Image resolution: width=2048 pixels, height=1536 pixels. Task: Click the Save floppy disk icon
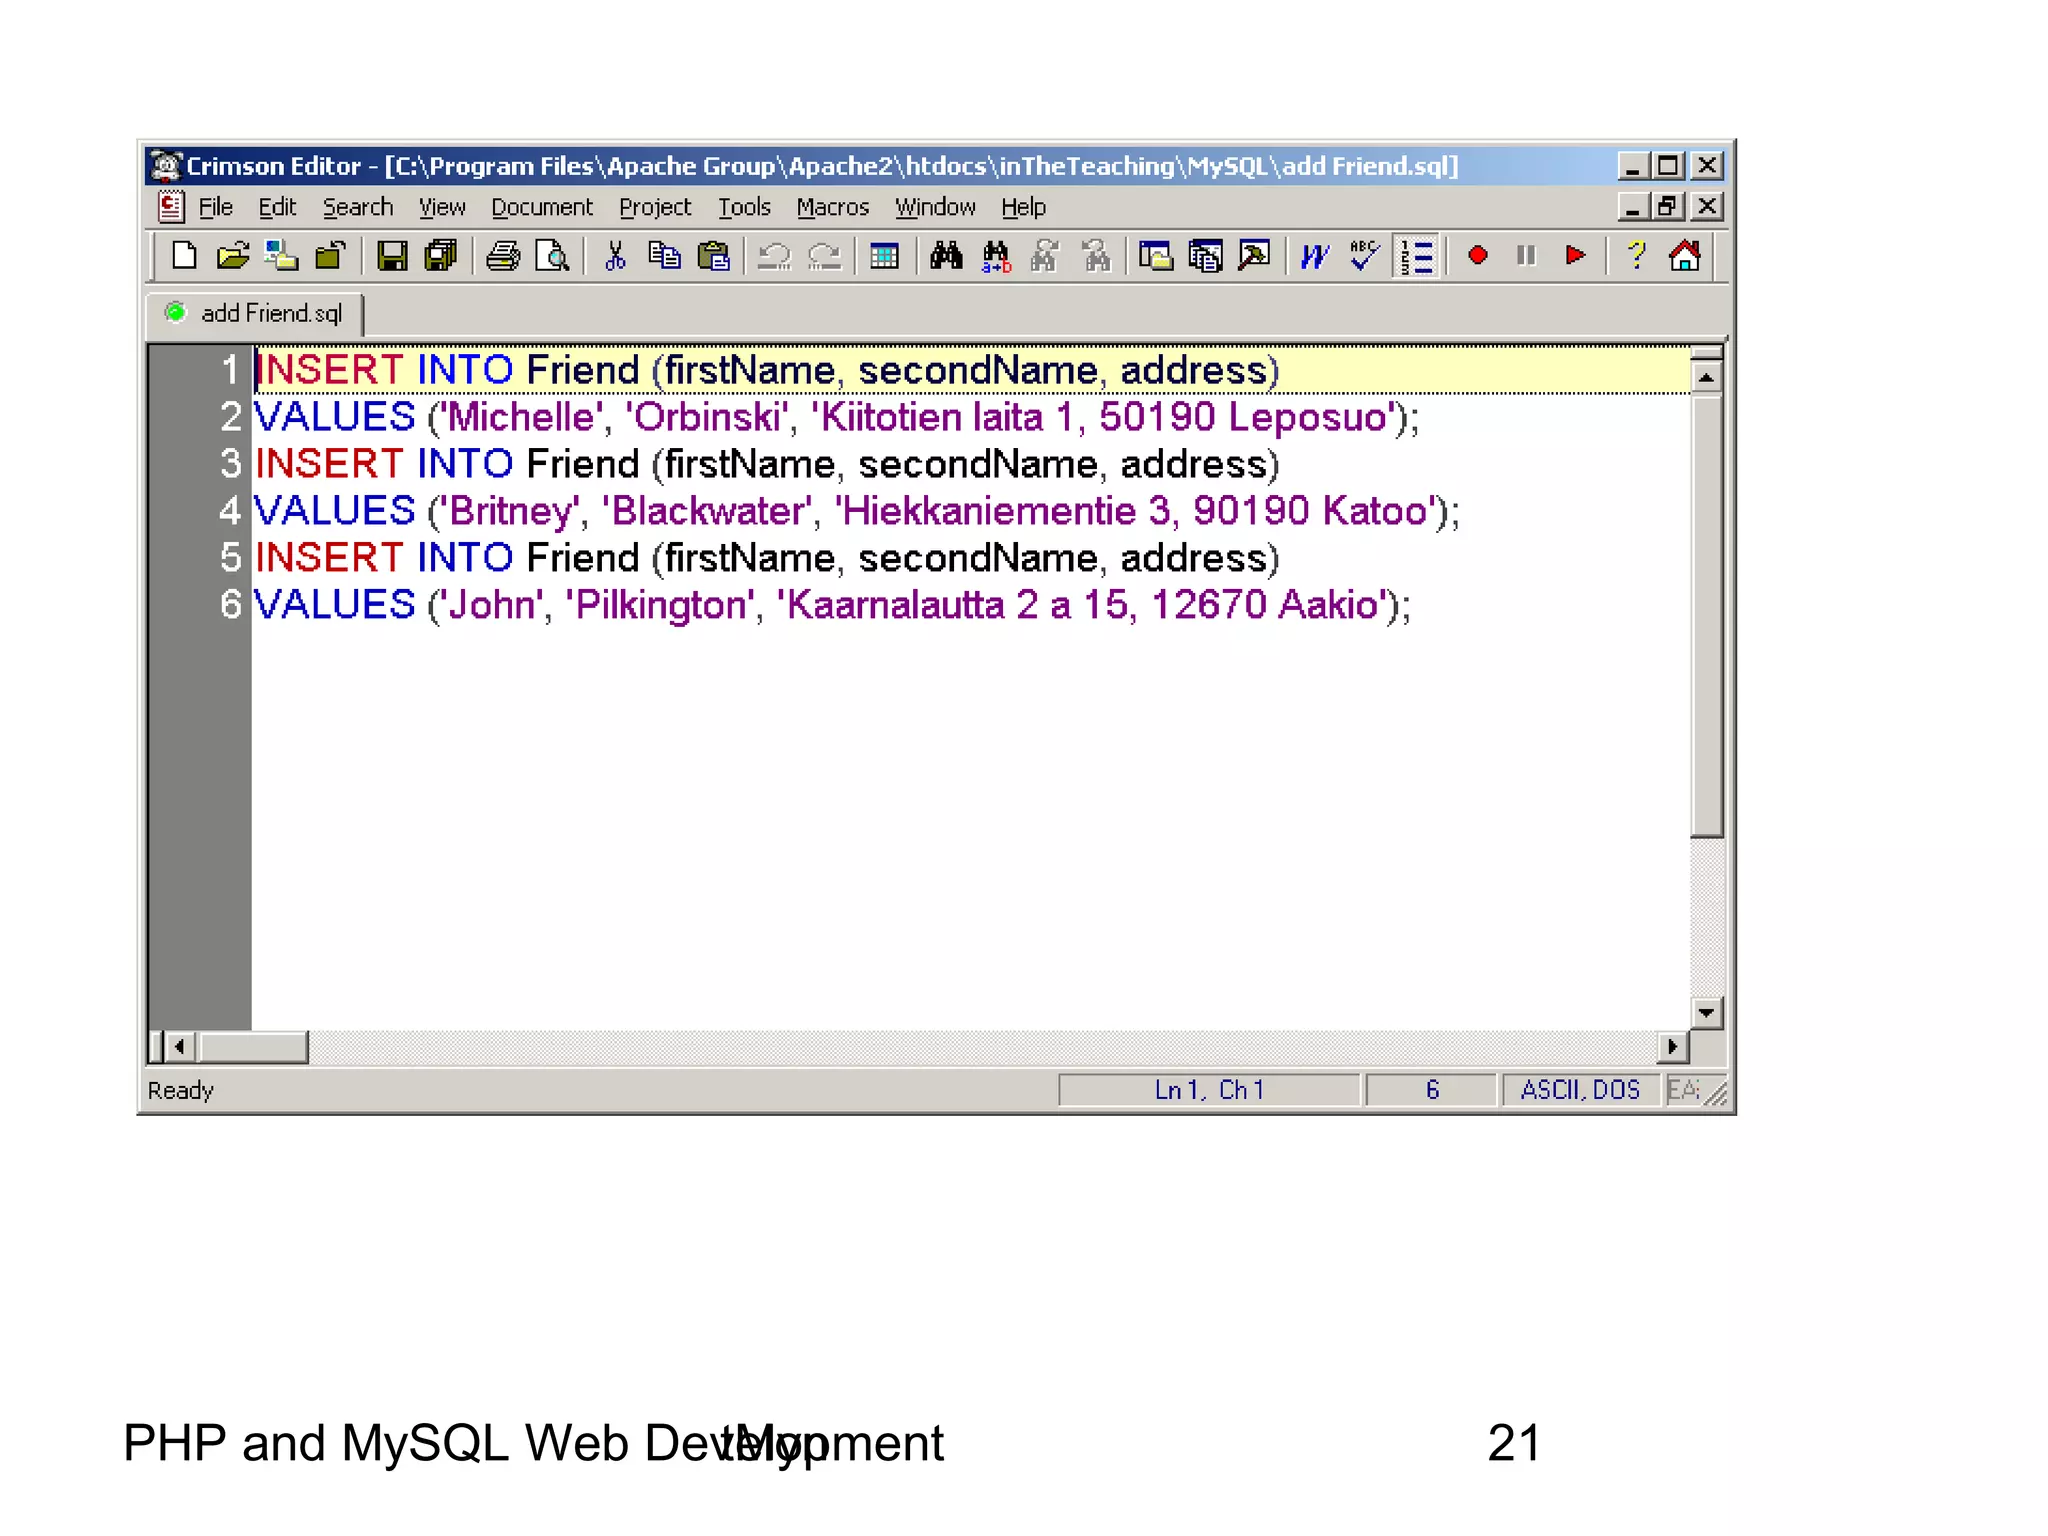point(391,256)
